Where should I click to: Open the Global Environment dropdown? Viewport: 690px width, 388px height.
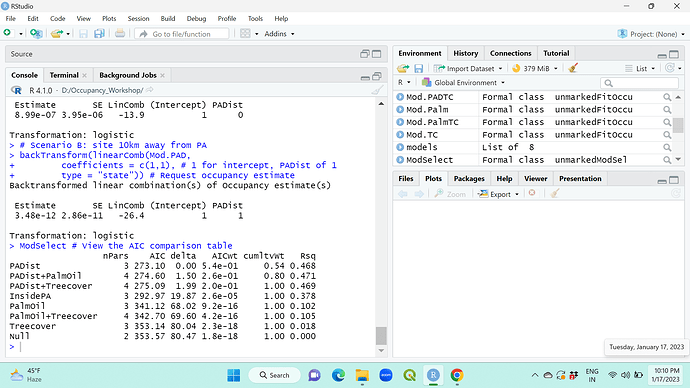(x=463, y=83)
